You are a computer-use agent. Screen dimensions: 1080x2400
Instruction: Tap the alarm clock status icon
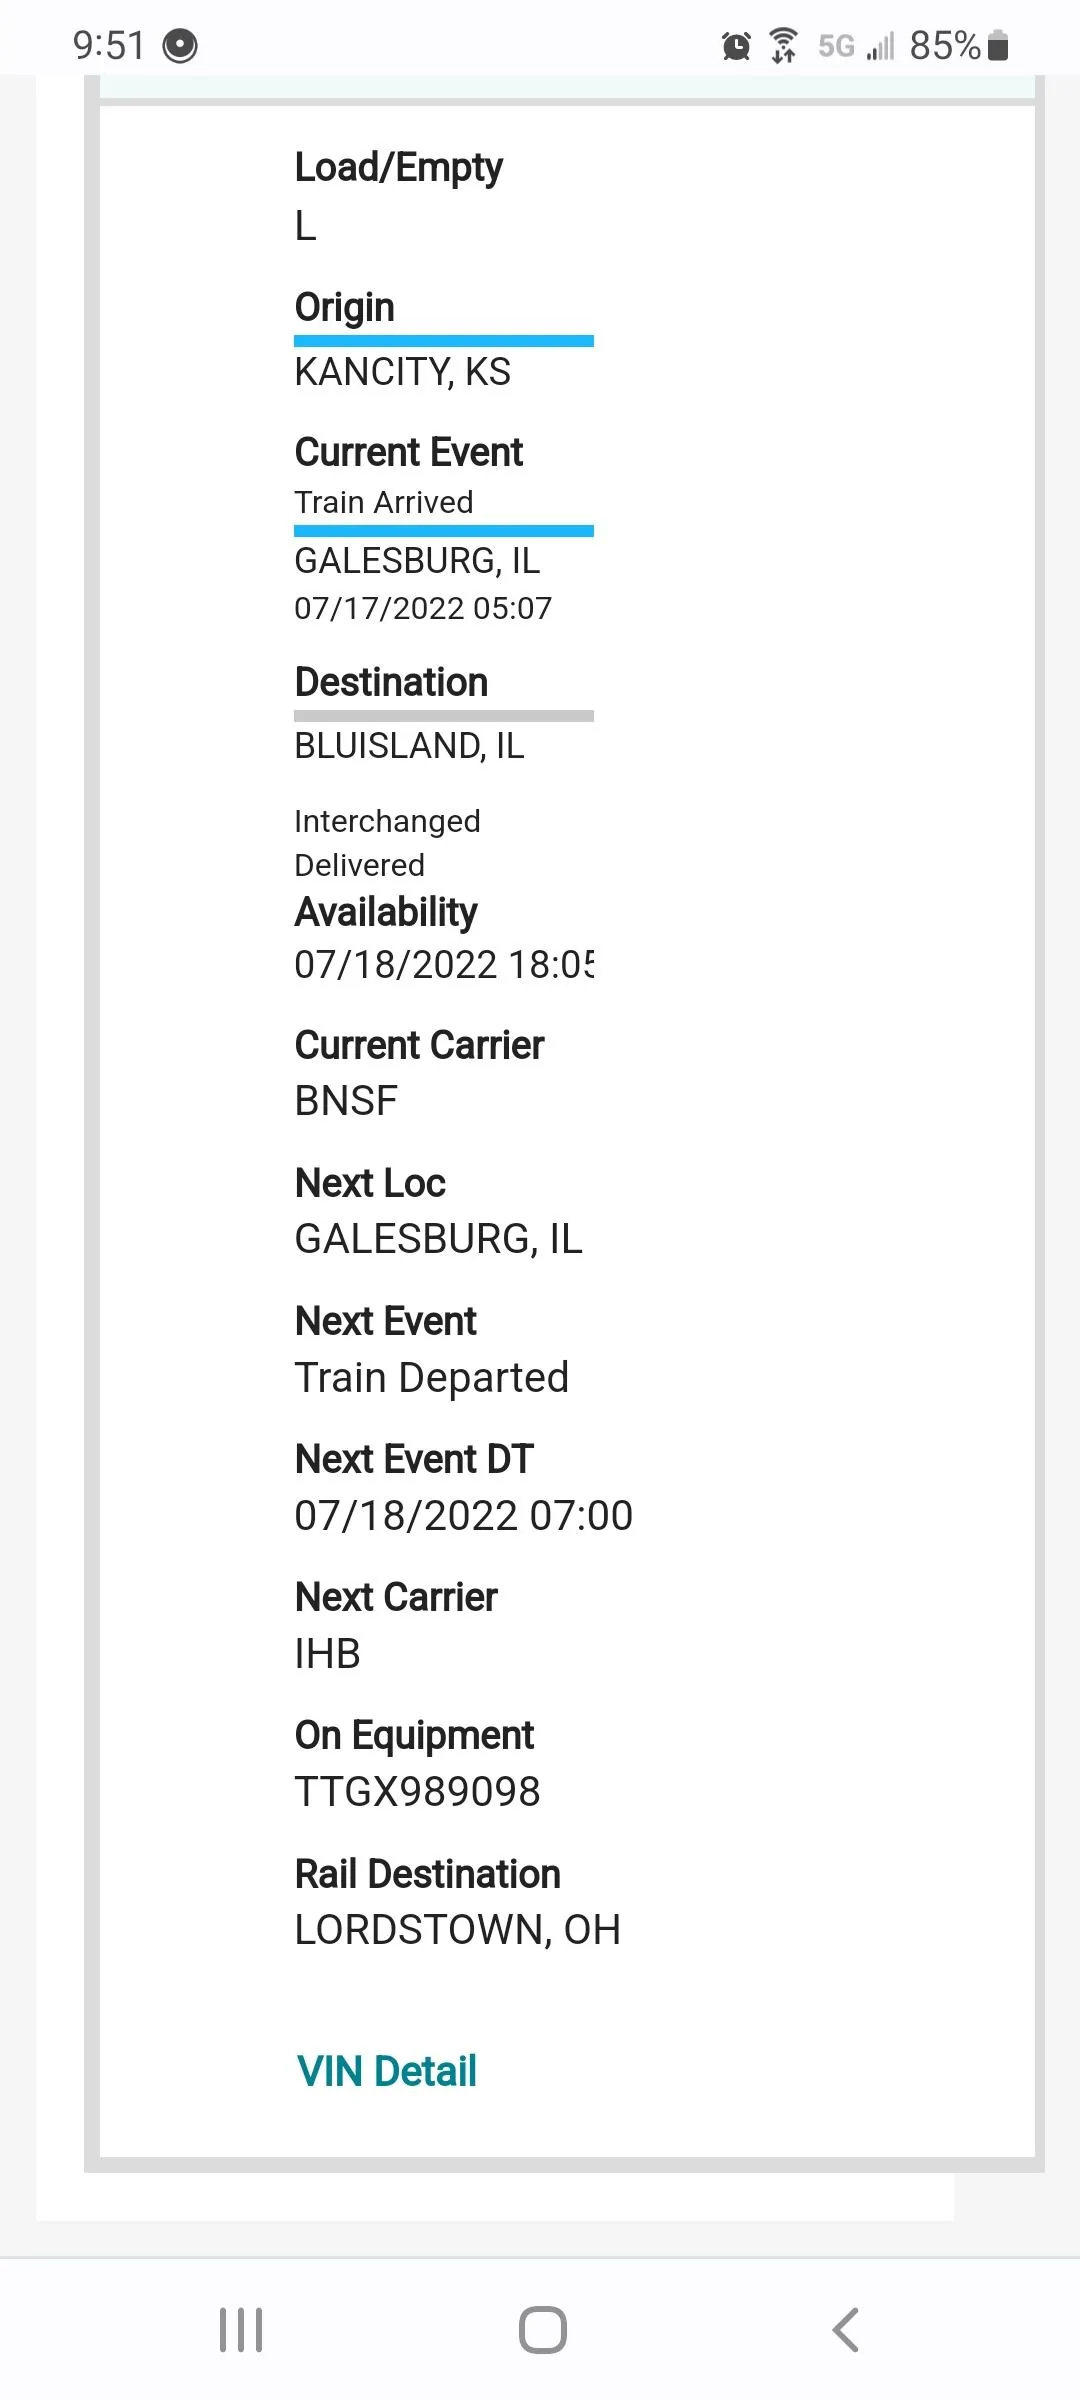coord(736,46)
